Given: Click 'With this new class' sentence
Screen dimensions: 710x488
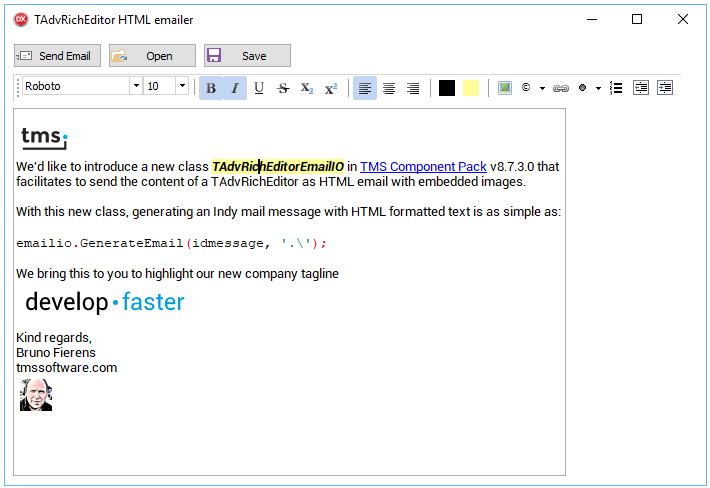Looking at the screenshot, I should point(288,212).
